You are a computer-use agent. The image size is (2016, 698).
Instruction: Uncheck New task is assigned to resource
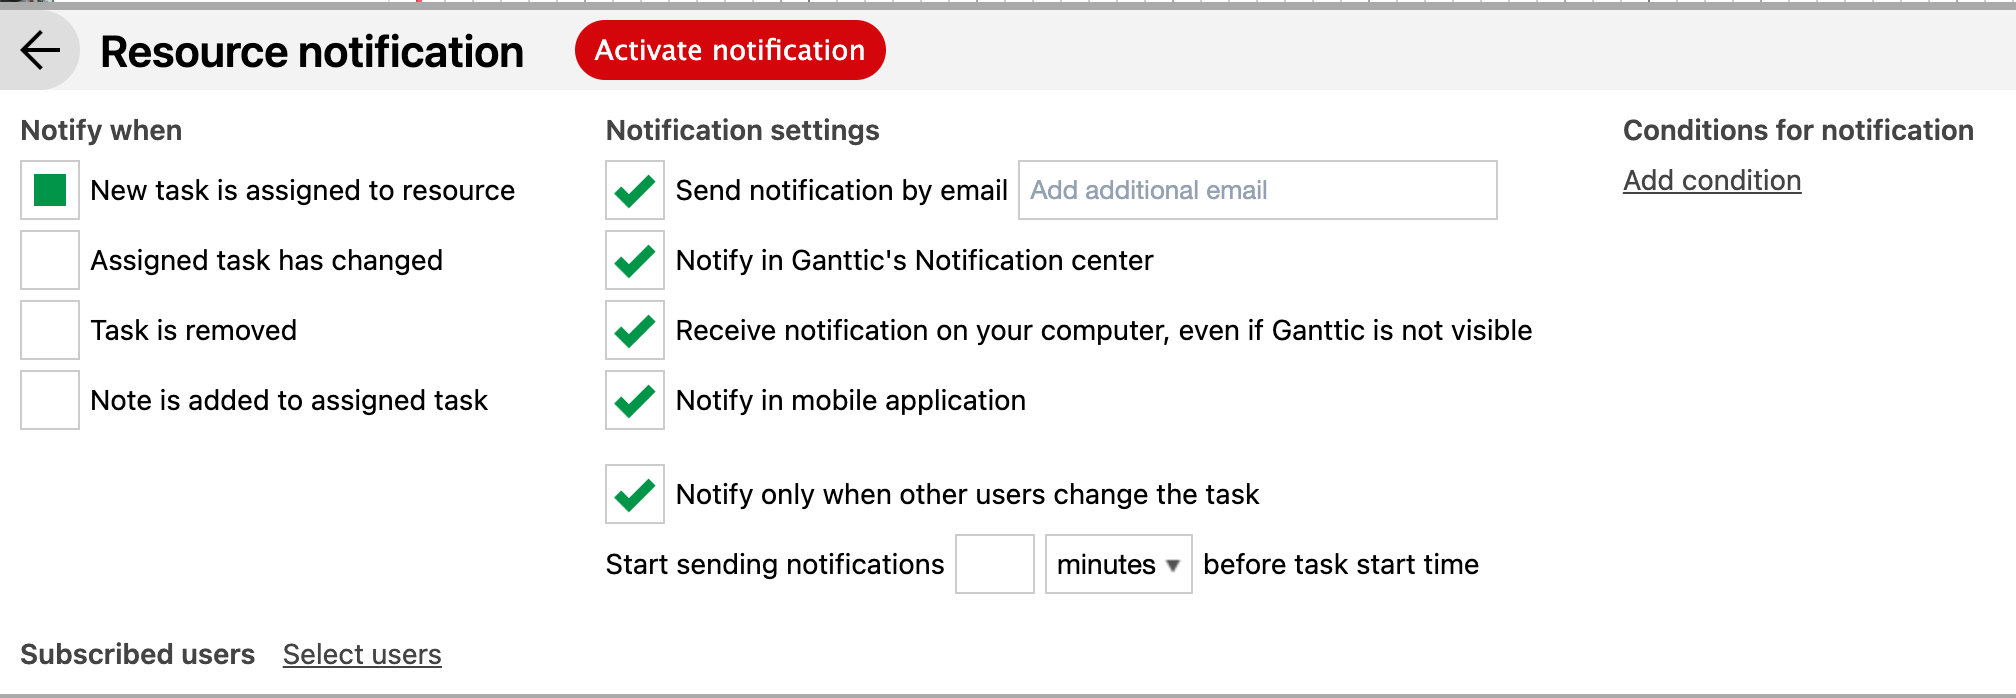tap(50, 190)
